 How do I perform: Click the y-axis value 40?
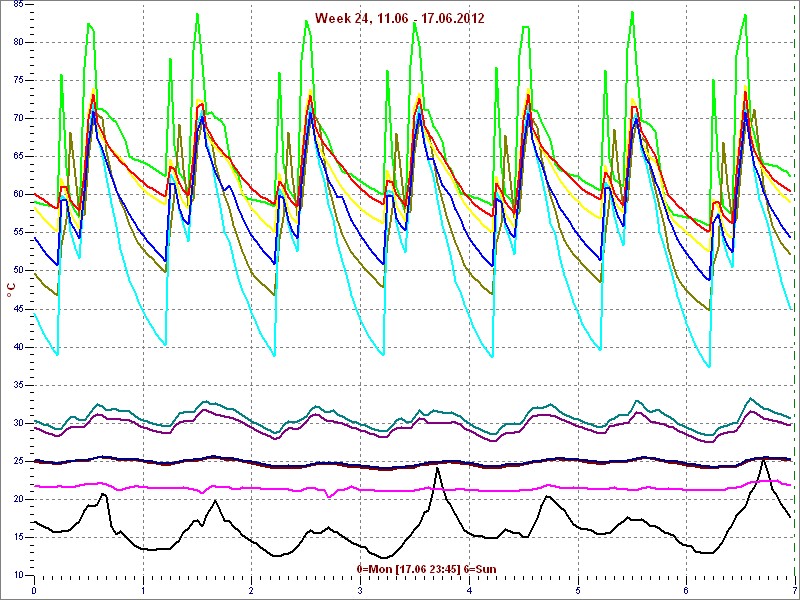pos(17,347)
